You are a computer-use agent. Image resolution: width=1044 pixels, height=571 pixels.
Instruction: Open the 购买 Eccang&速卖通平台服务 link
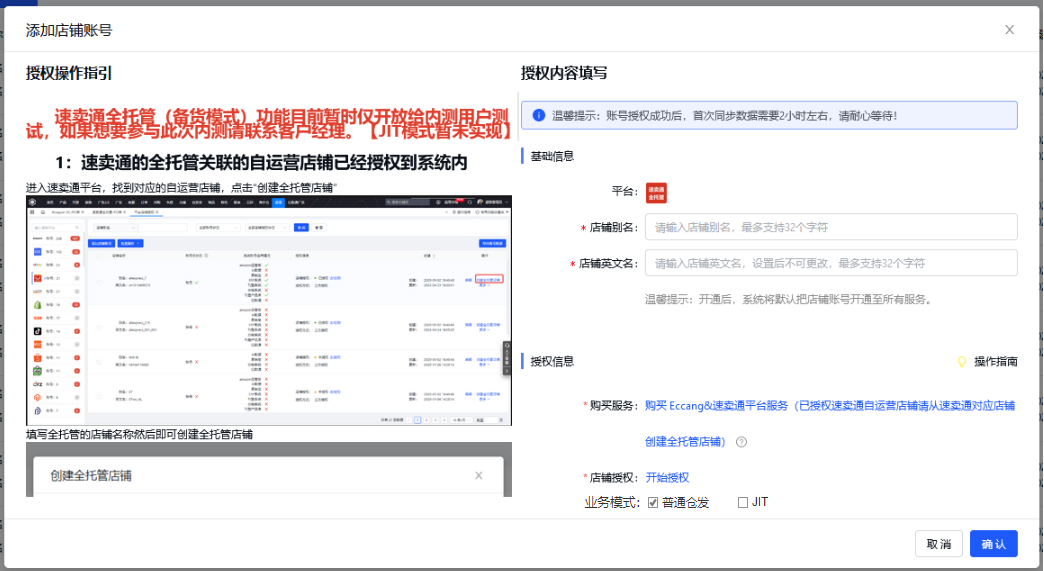pos(830,423)
